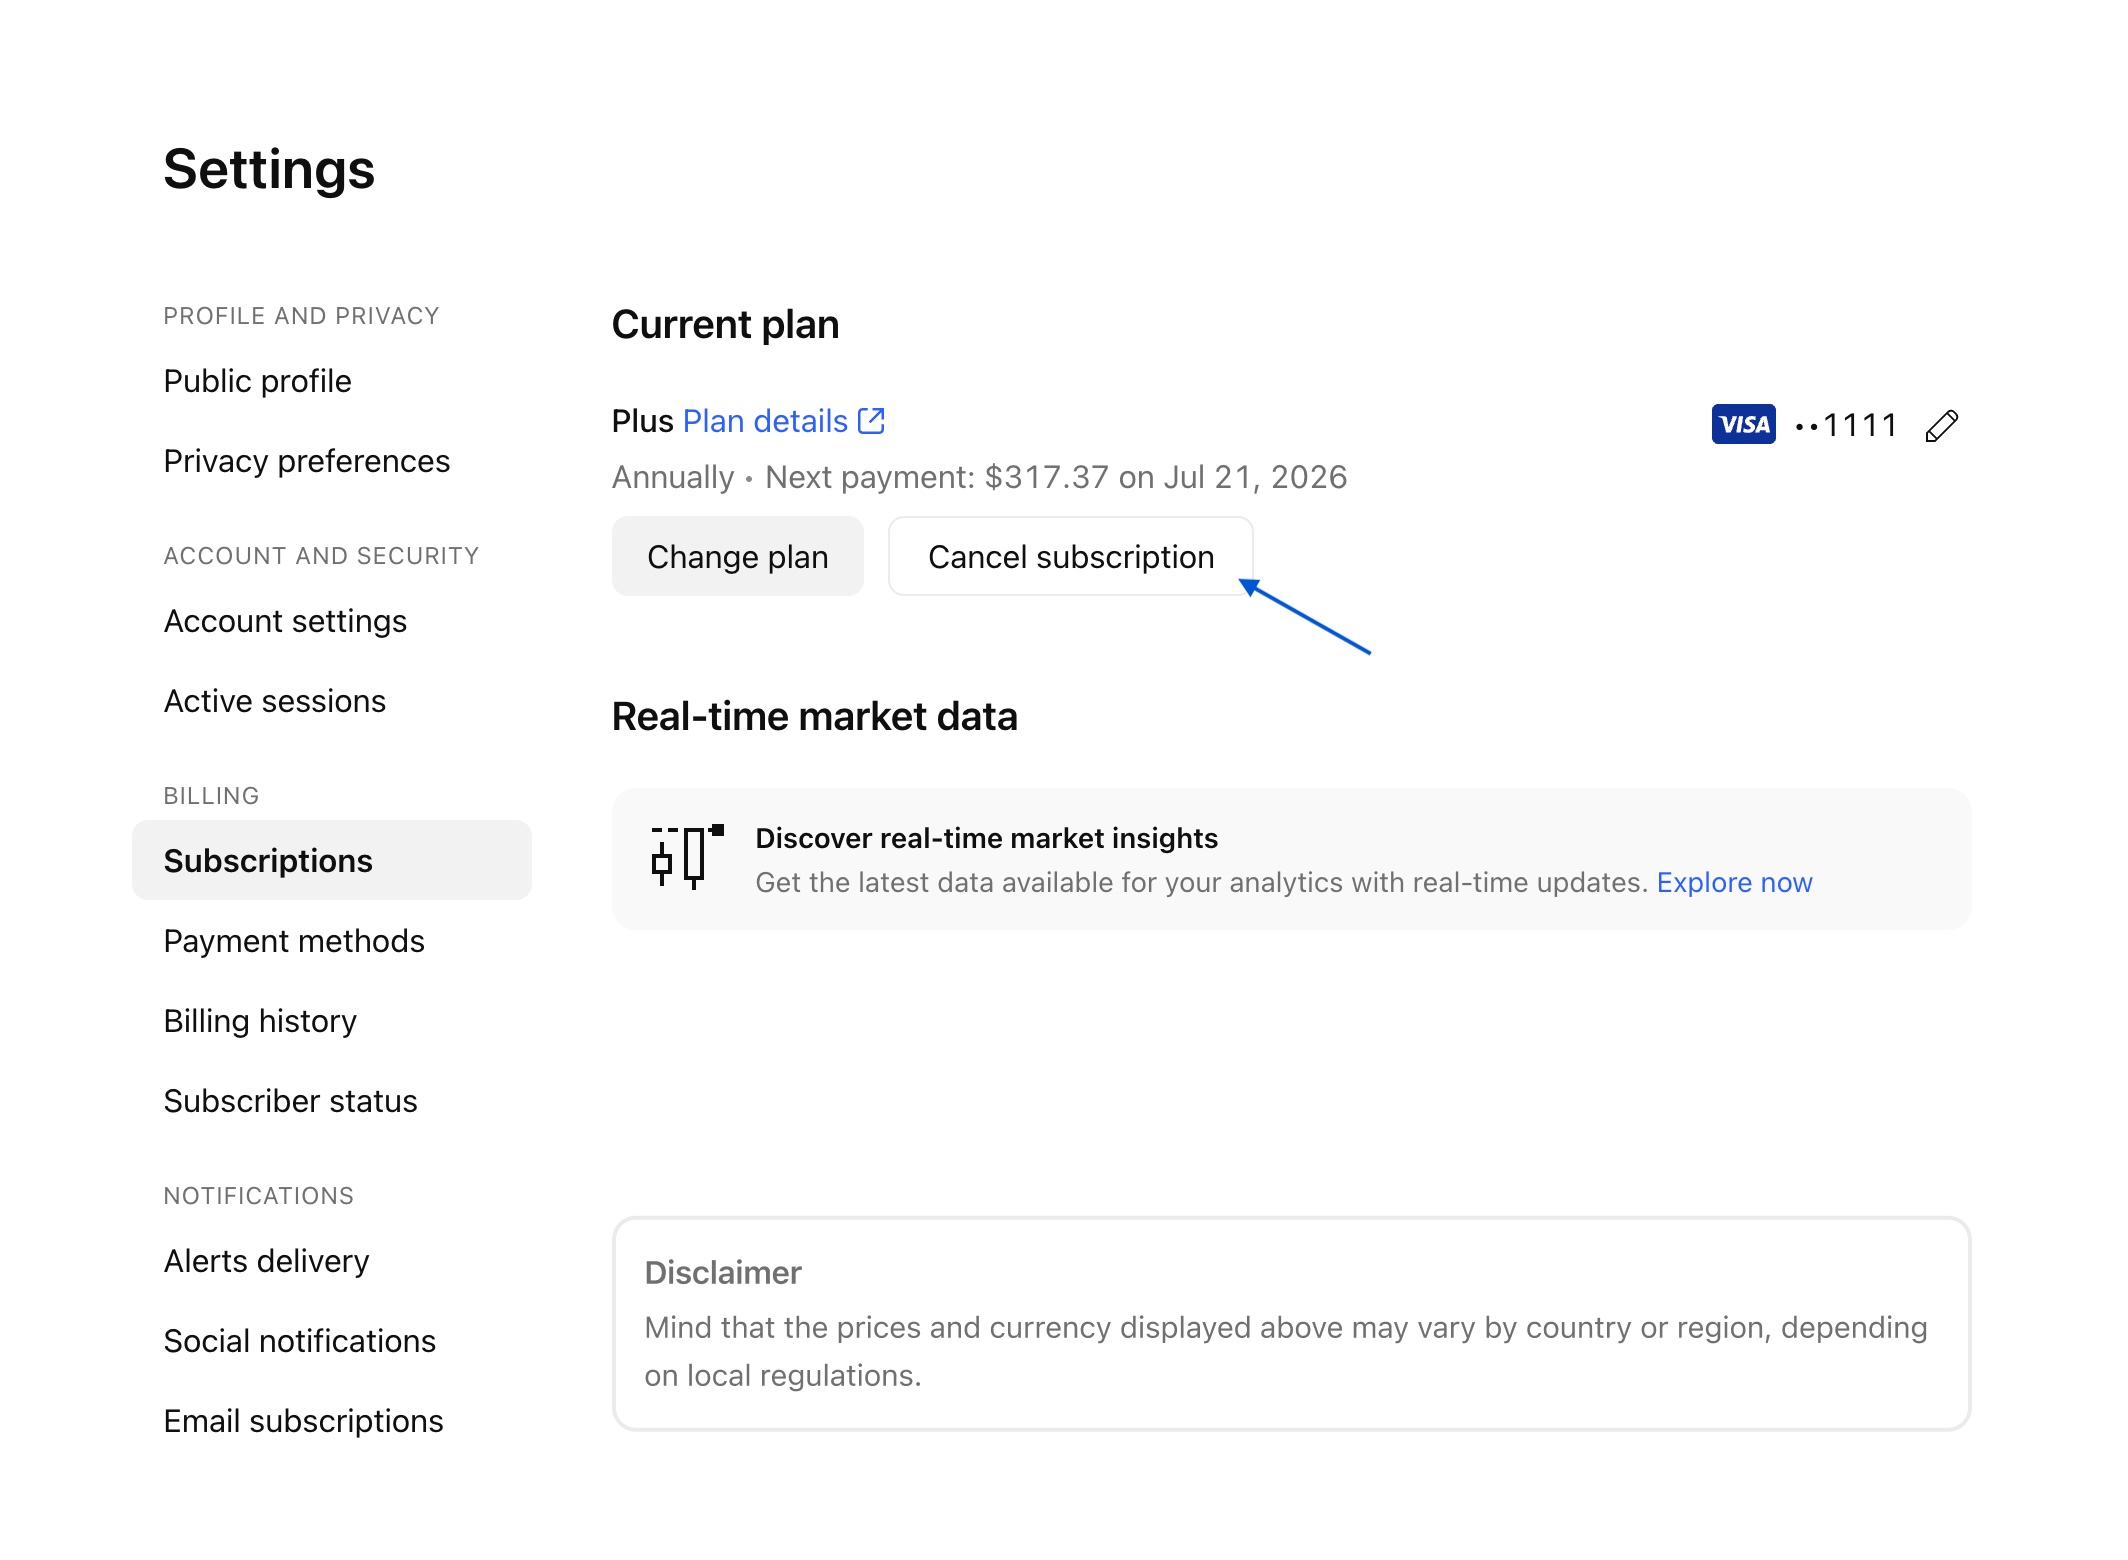Follow the Explore now link
The height and width of the screenshot is (1560, 2128).
[1734, 882]
